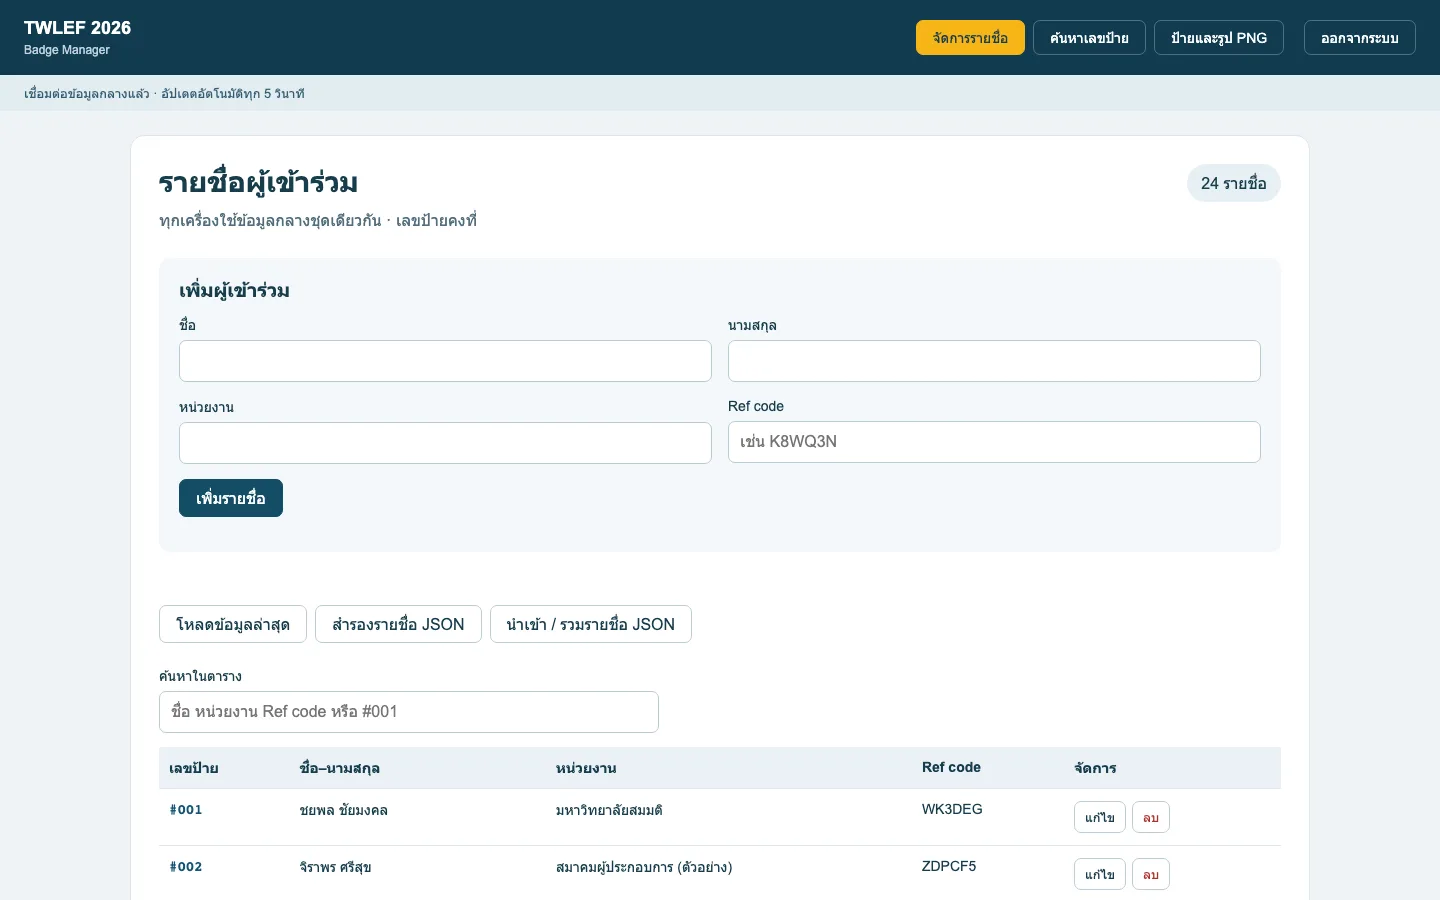Image resolution: width=1440 pixels, height=900 pixels.
Task: Click badge number #002
Action: [186, 867]
